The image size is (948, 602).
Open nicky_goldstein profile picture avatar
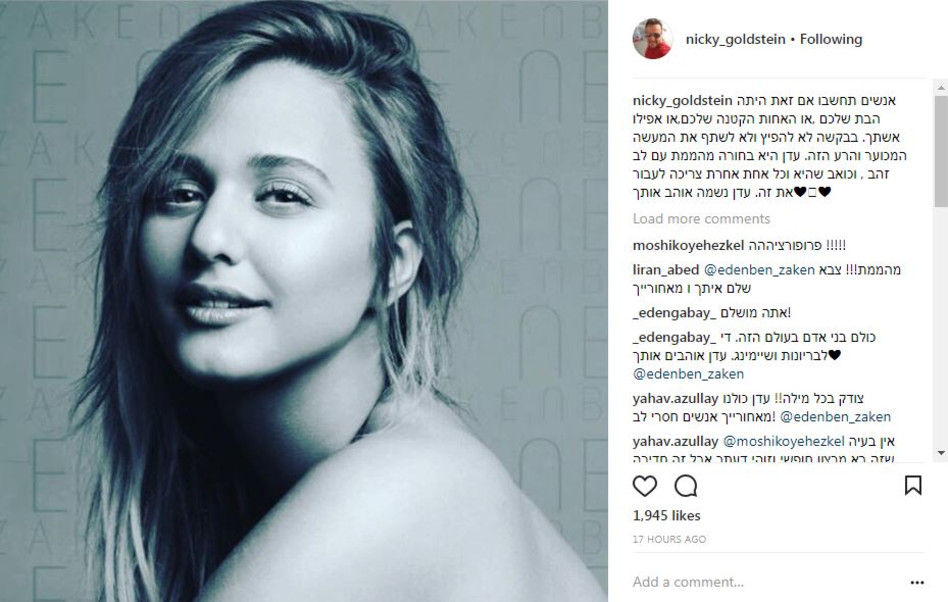pos(652,40)
